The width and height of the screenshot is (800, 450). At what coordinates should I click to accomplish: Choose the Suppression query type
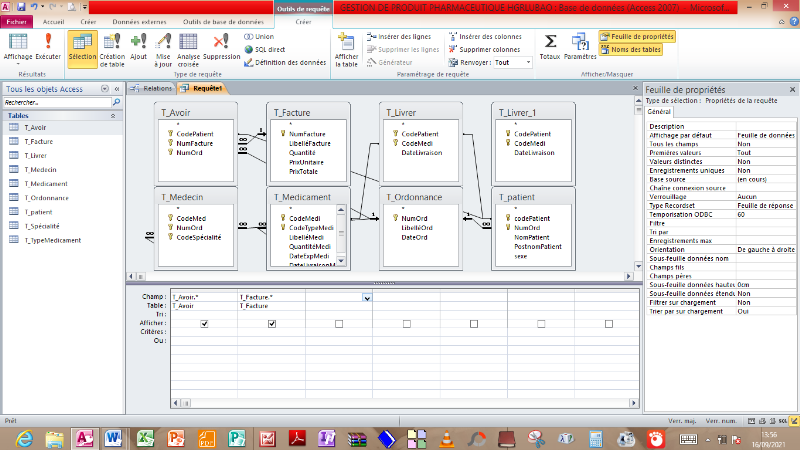click(221, 47)
